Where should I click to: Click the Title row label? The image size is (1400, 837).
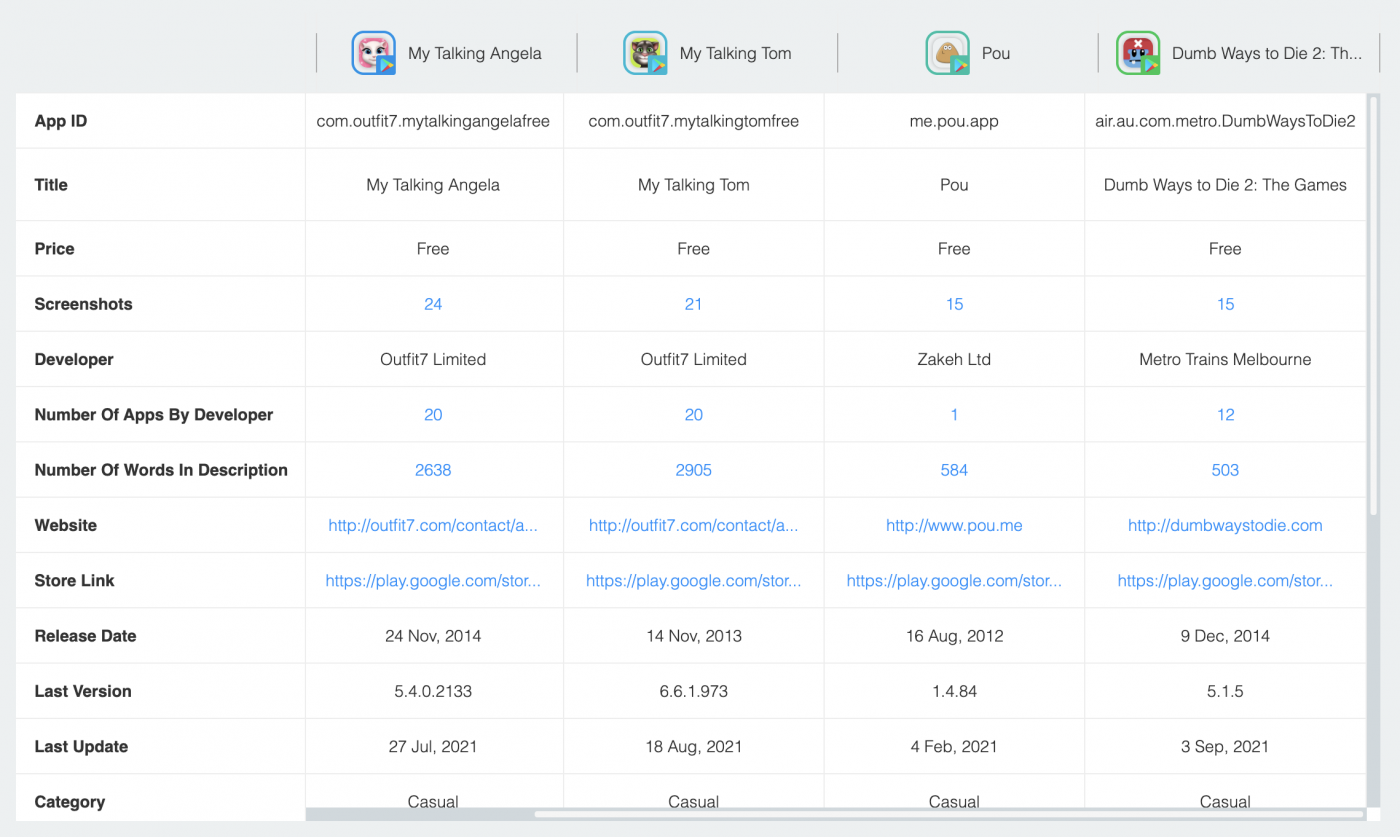51,185
